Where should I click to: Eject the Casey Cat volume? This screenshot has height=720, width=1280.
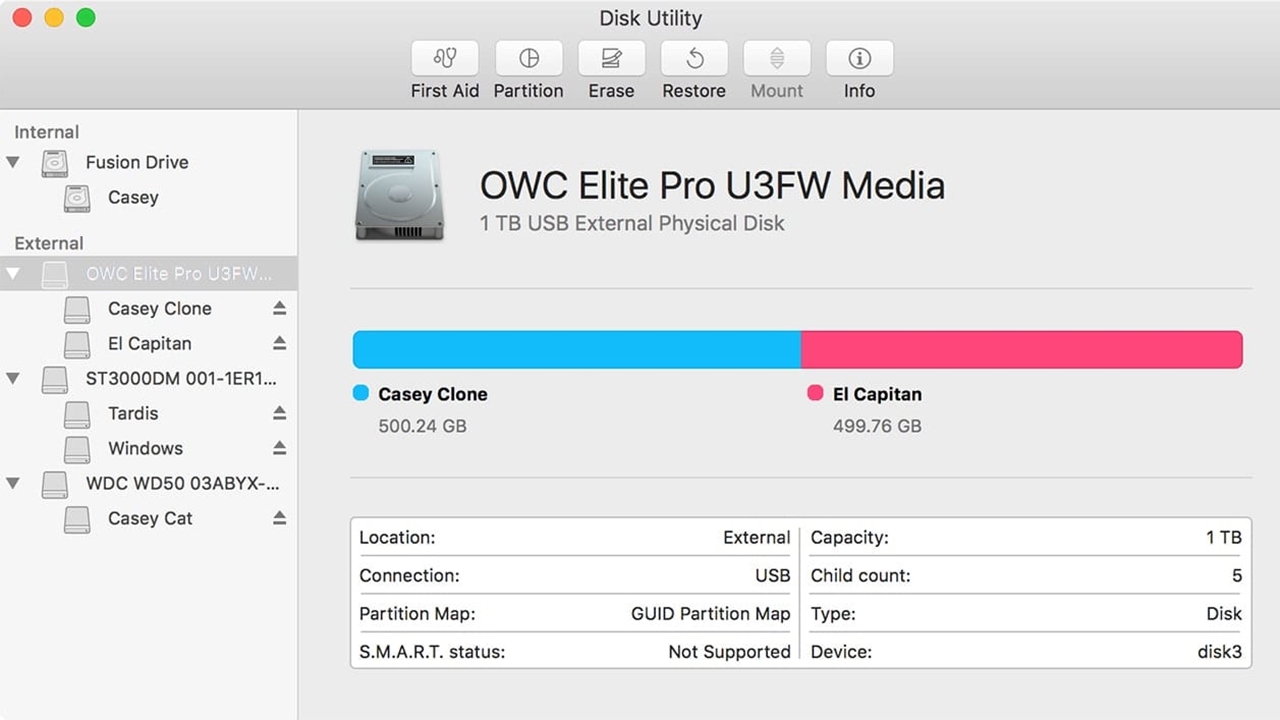pyautogui.click(x=279, y=518)
